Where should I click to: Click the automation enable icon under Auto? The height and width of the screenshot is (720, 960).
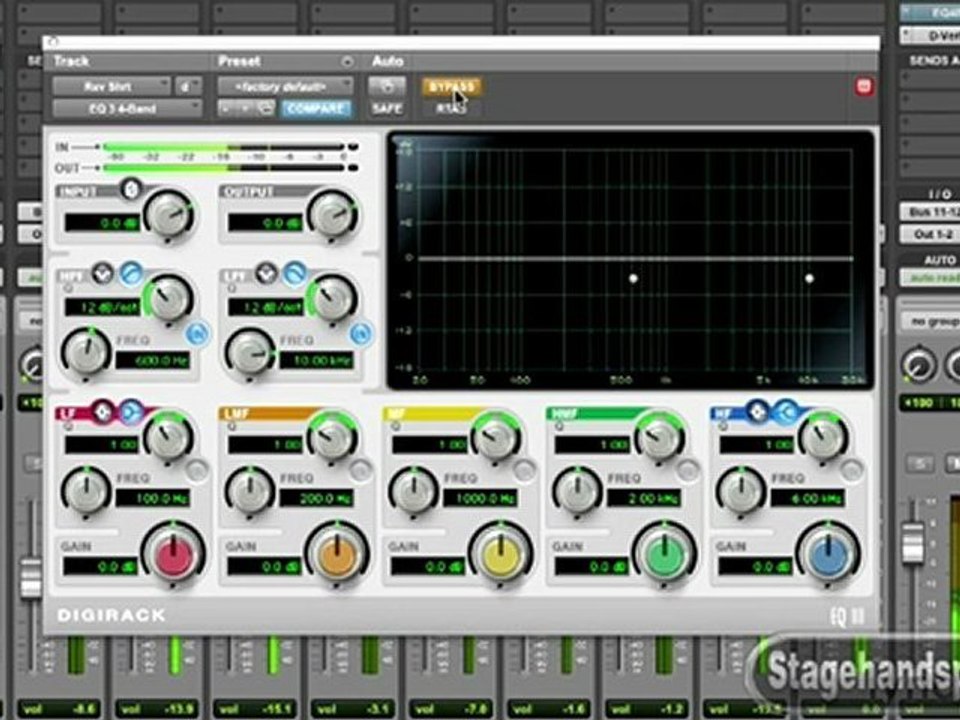386,86
